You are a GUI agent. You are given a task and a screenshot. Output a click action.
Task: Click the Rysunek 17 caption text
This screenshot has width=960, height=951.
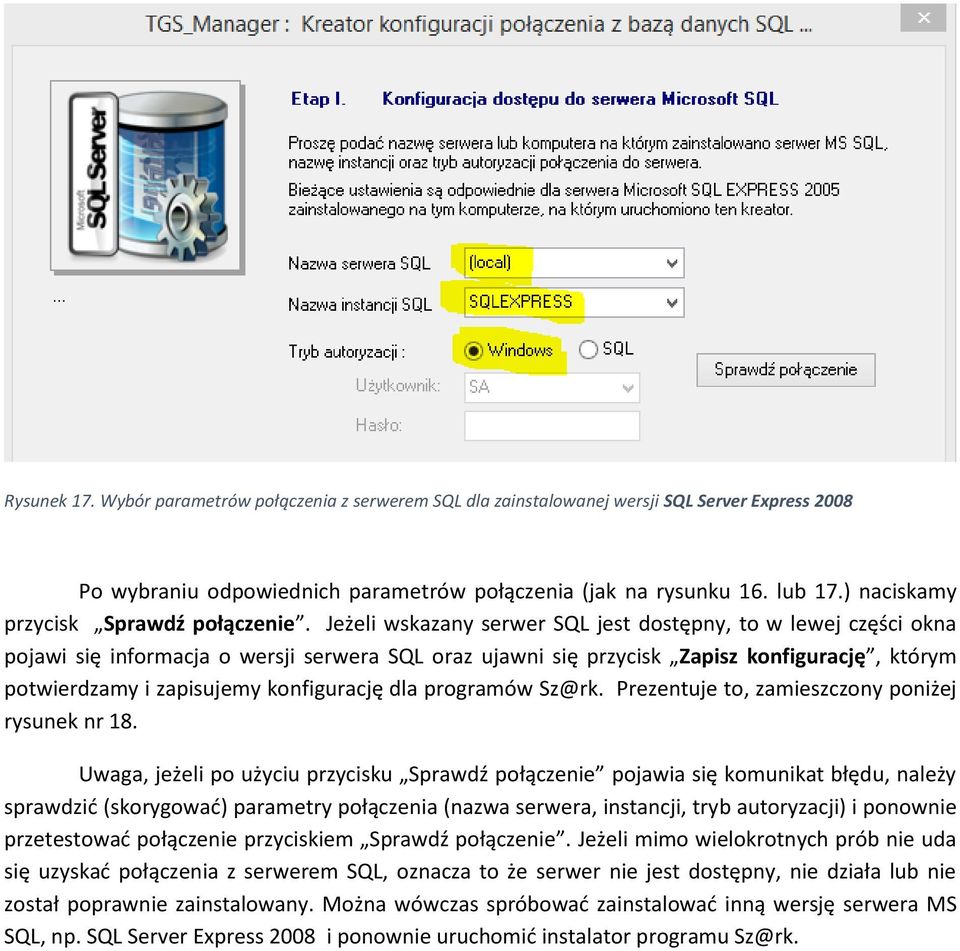click(x=428, y=501)
